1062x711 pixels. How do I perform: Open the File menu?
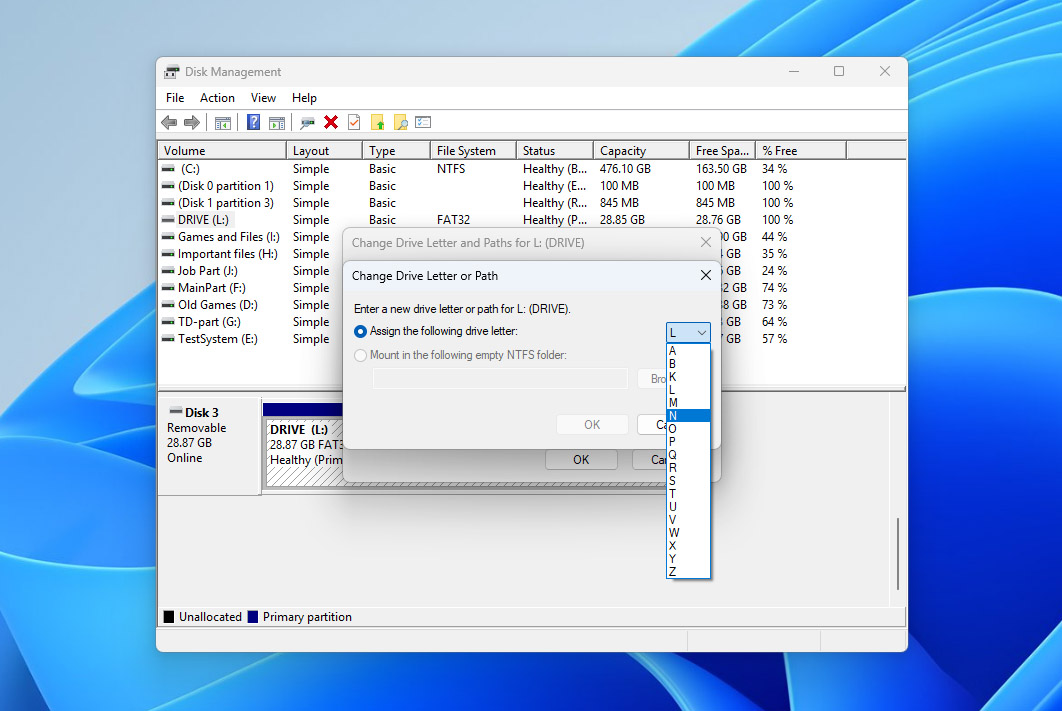[175, 98]
